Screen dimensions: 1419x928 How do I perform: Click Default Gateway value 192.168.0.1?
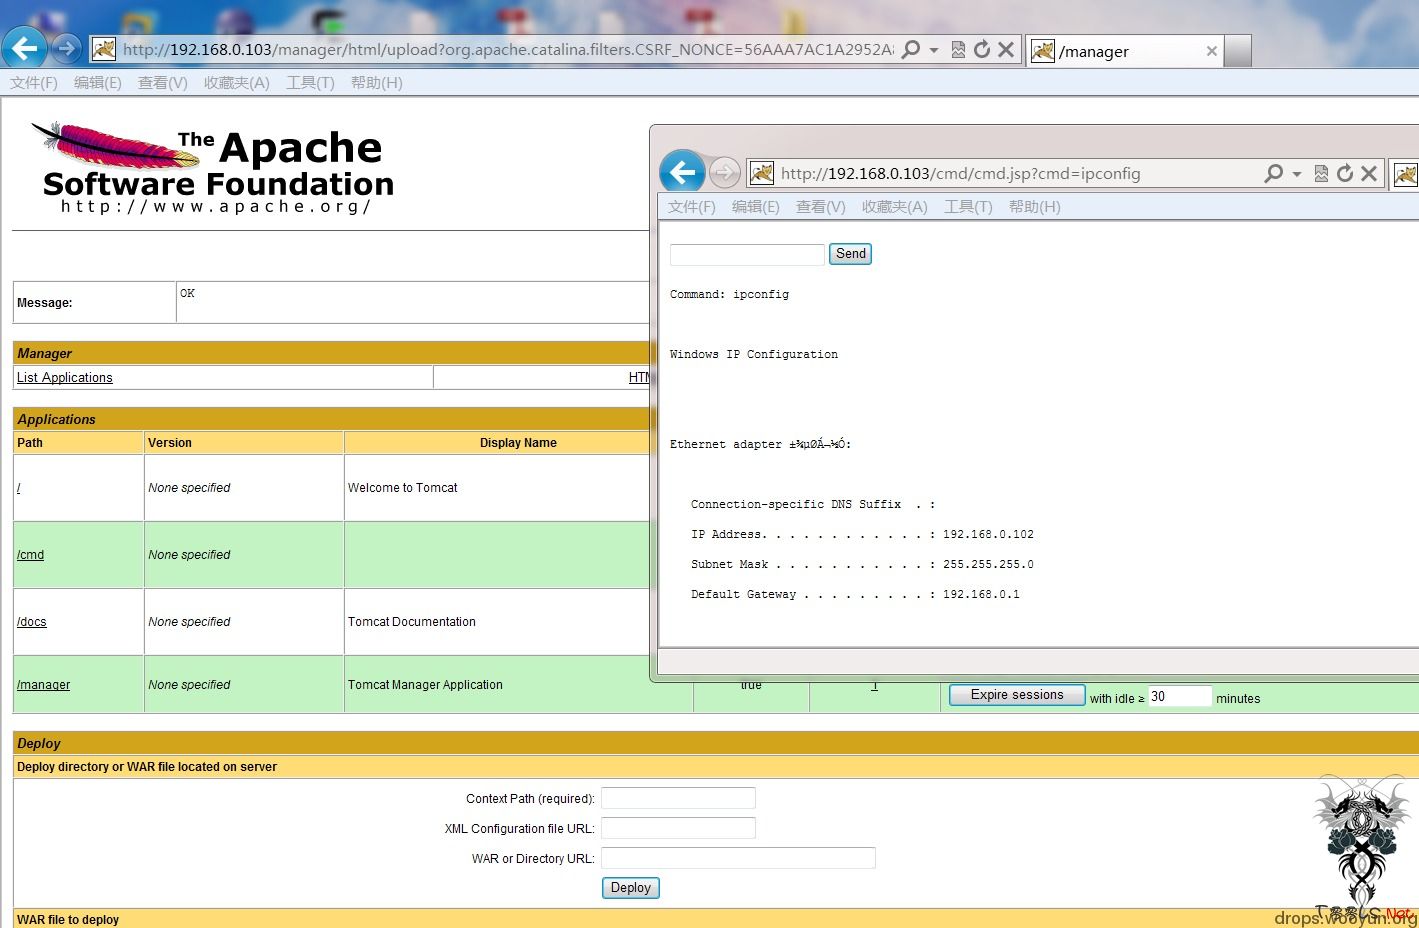(x=981, y=594)
